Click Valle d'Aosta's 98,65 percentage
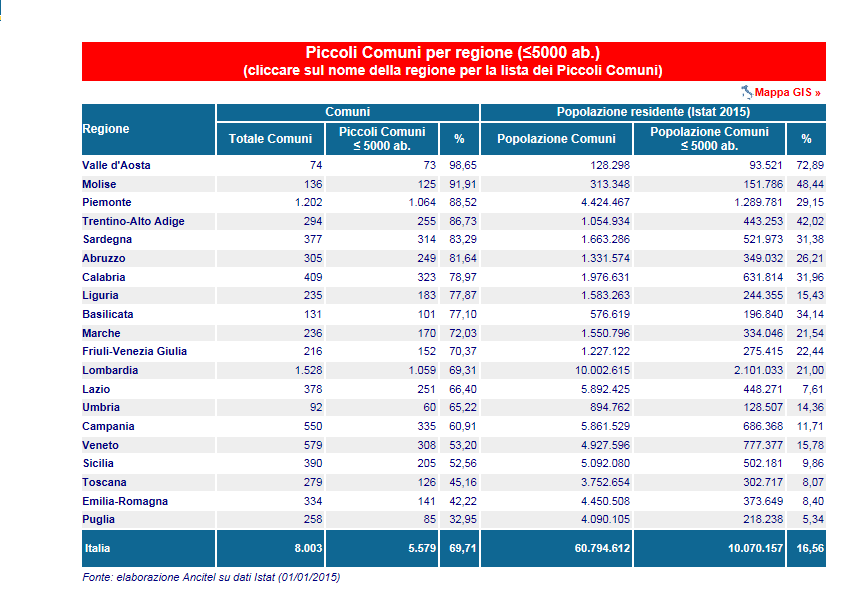 pyautogui.click(x=463, y=165)
